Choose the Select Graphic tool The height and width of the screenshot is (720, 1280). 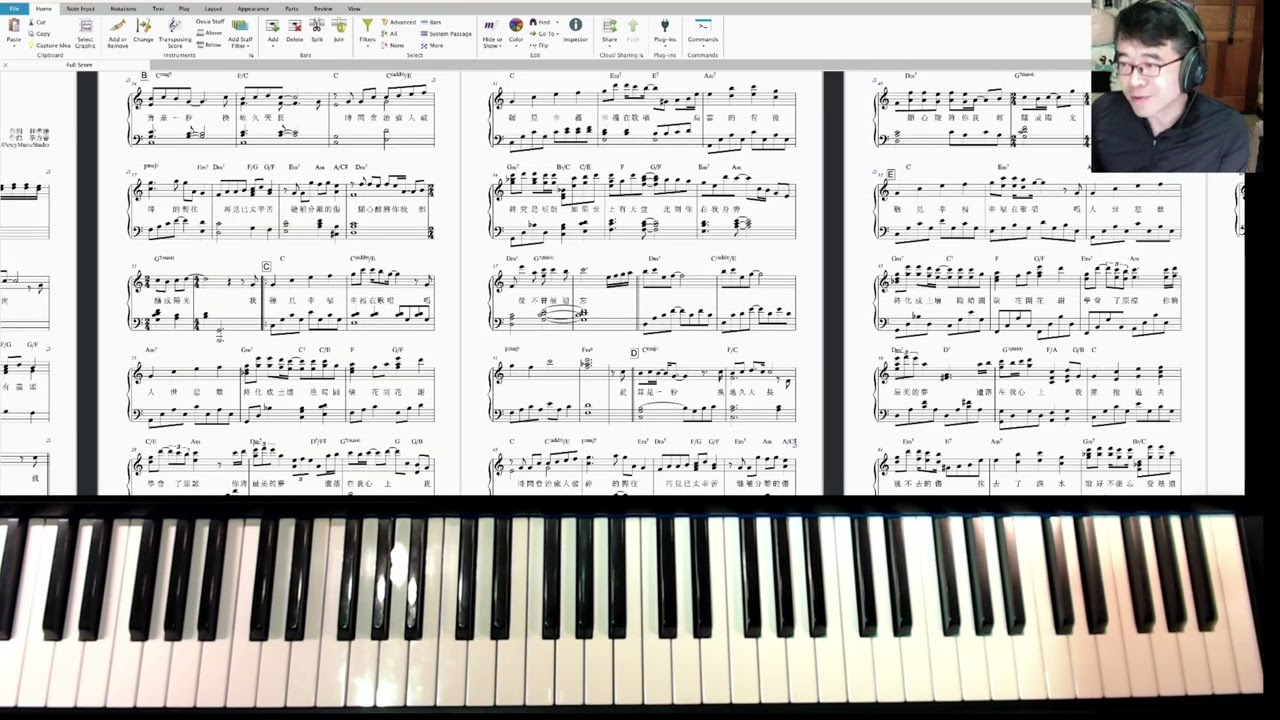point(86,32)
